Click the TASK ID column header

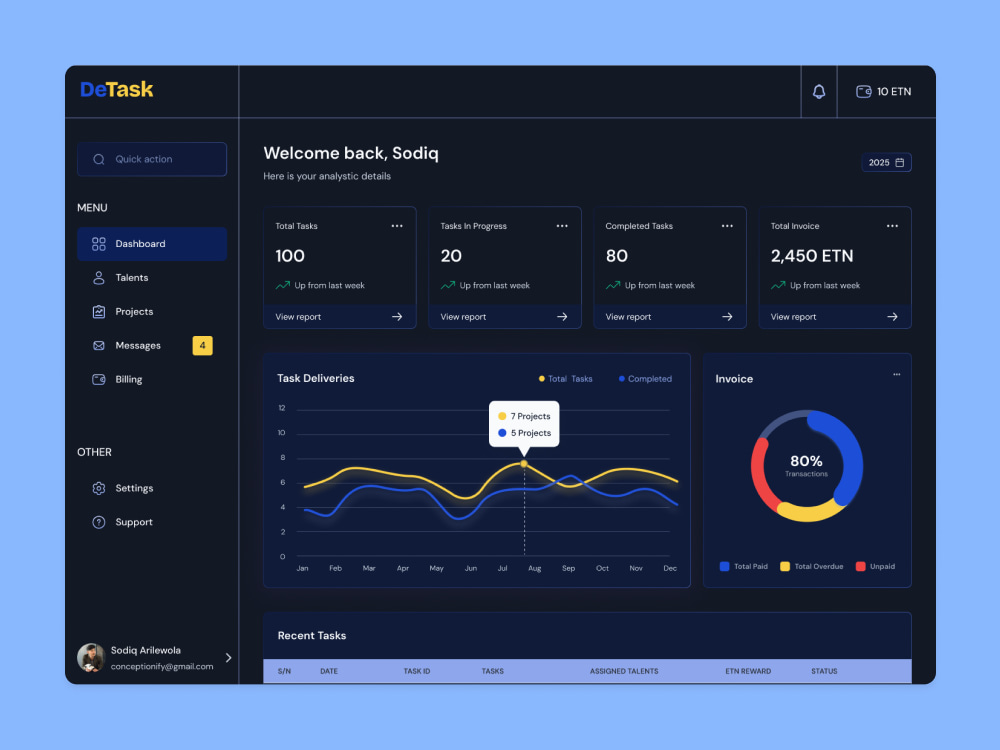417,671
